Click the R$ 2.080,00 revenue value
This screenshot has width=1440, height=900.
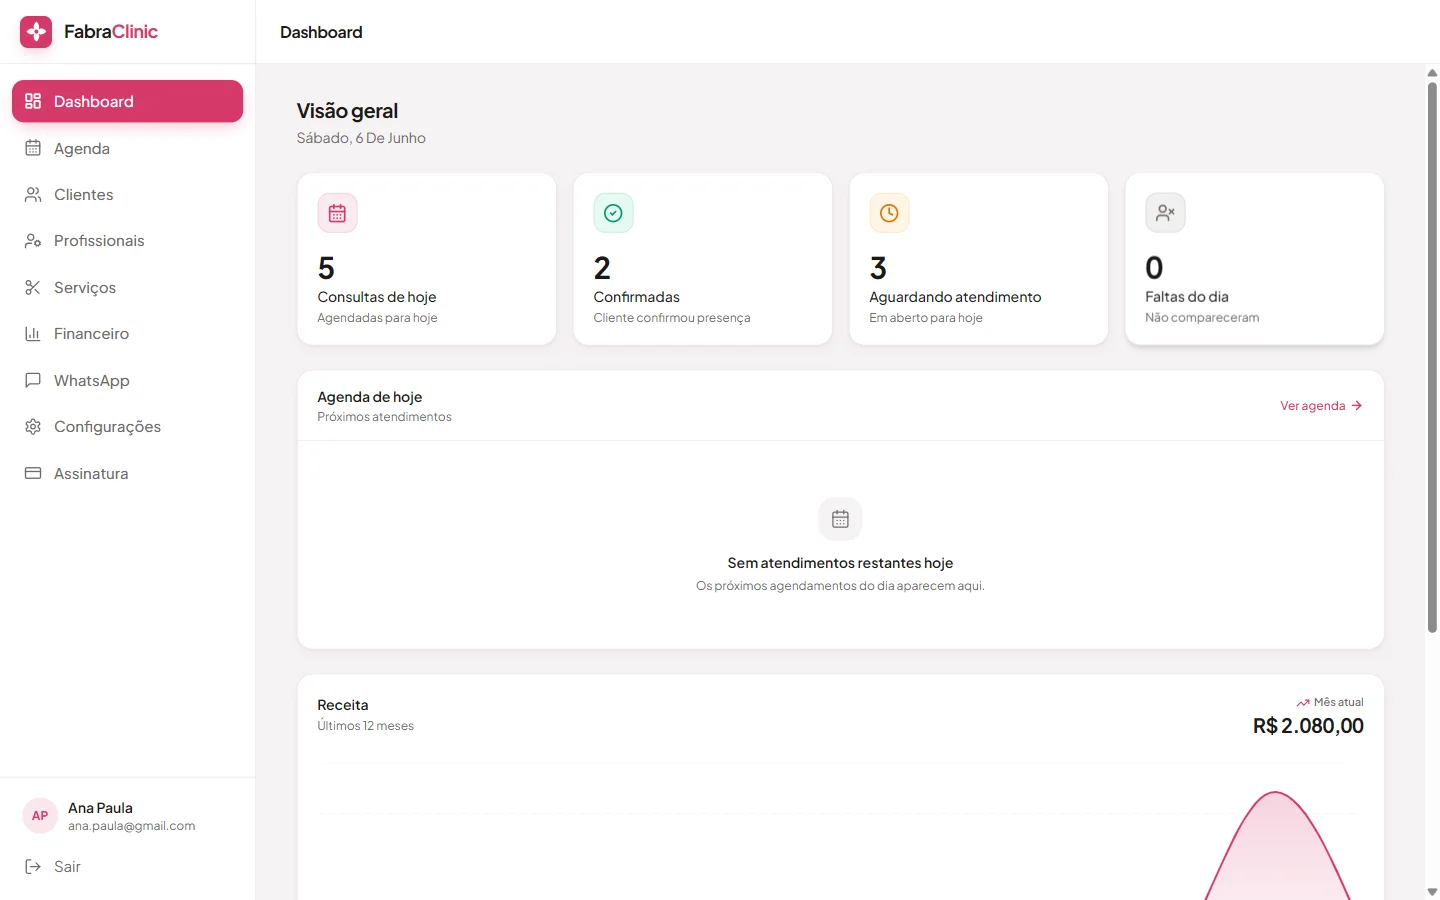click(1308, 726)
